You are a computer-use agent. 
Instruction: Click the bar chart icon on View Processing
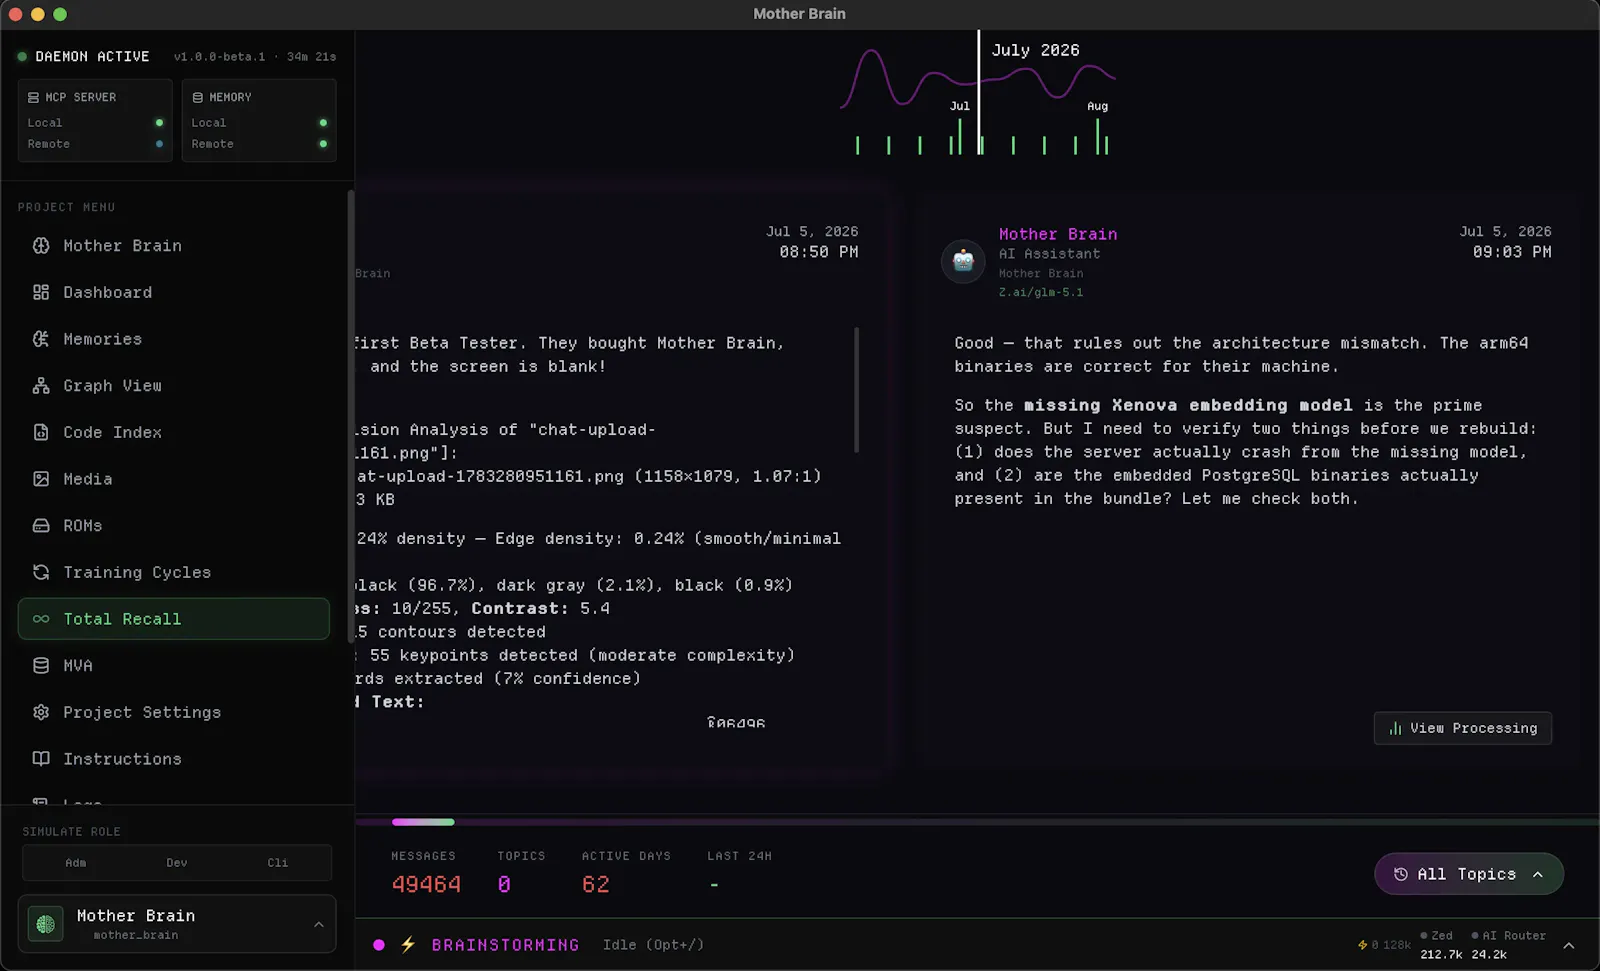(x=1395, y=728)
